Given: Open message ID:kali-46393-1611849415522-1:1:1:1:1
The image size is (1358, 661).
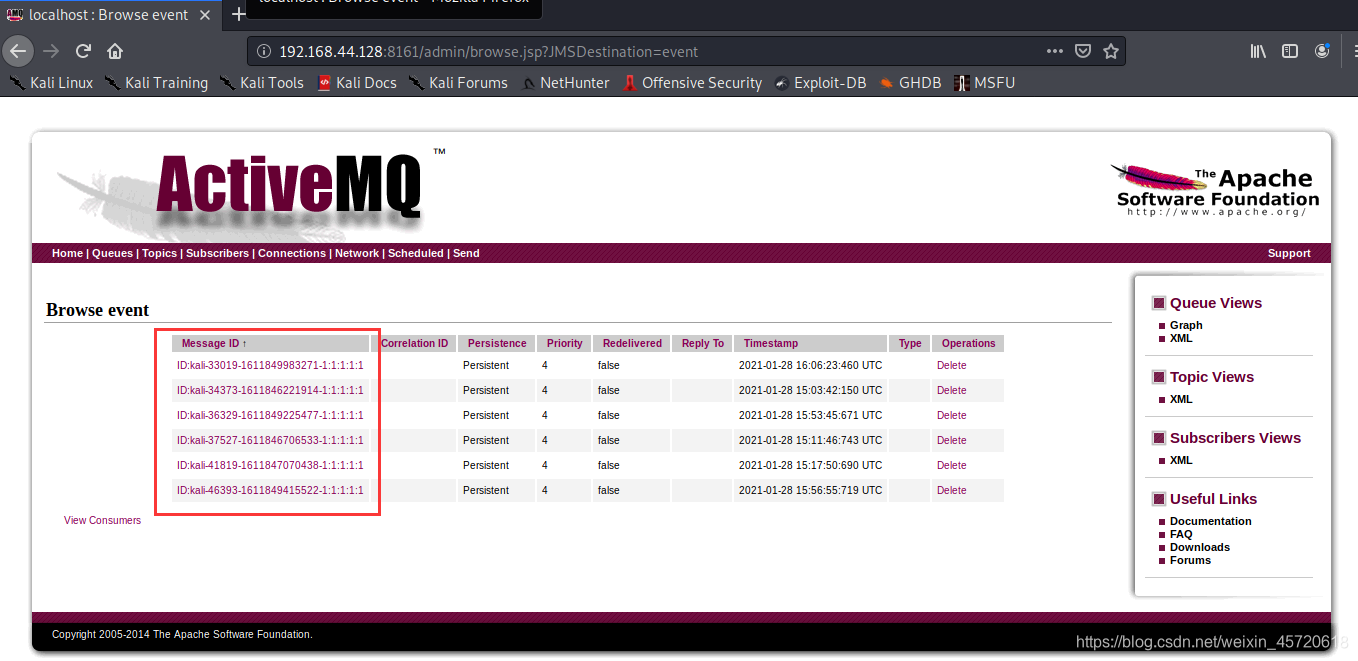Looking at the screenshot, I should click(x=270, y=490).
